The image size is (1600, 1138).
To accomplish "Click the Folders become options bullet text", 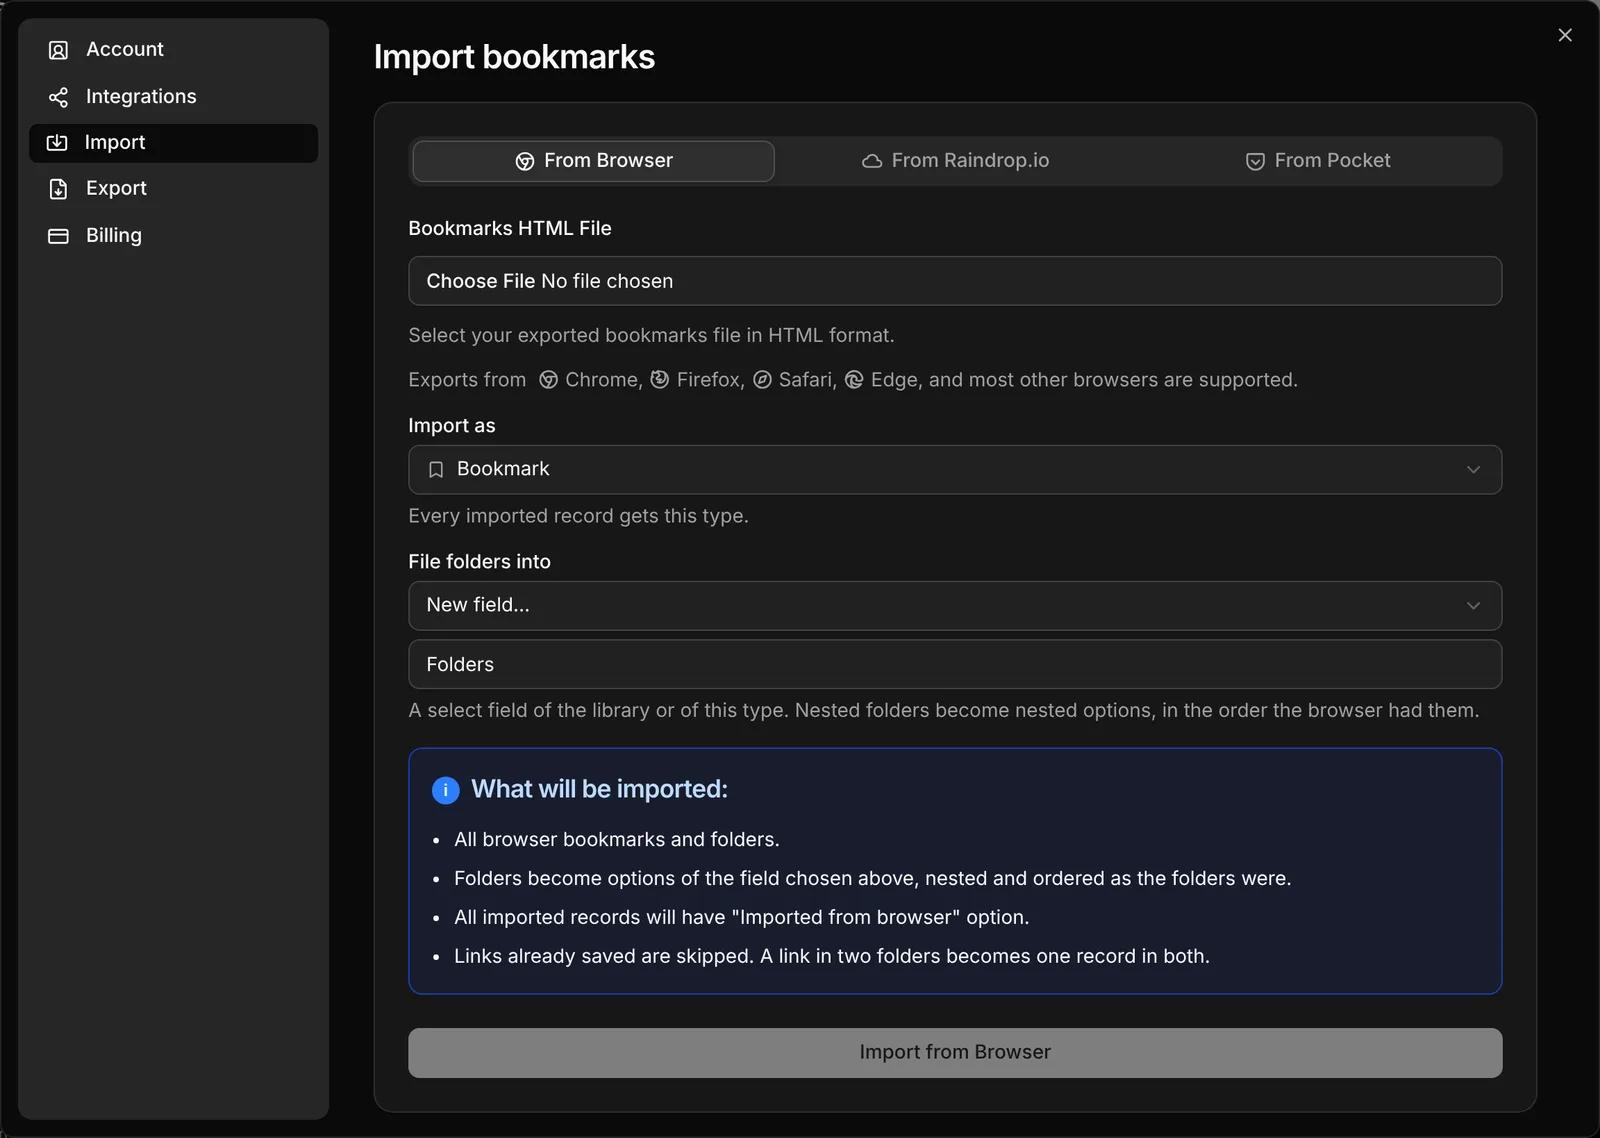I will 873,879.
